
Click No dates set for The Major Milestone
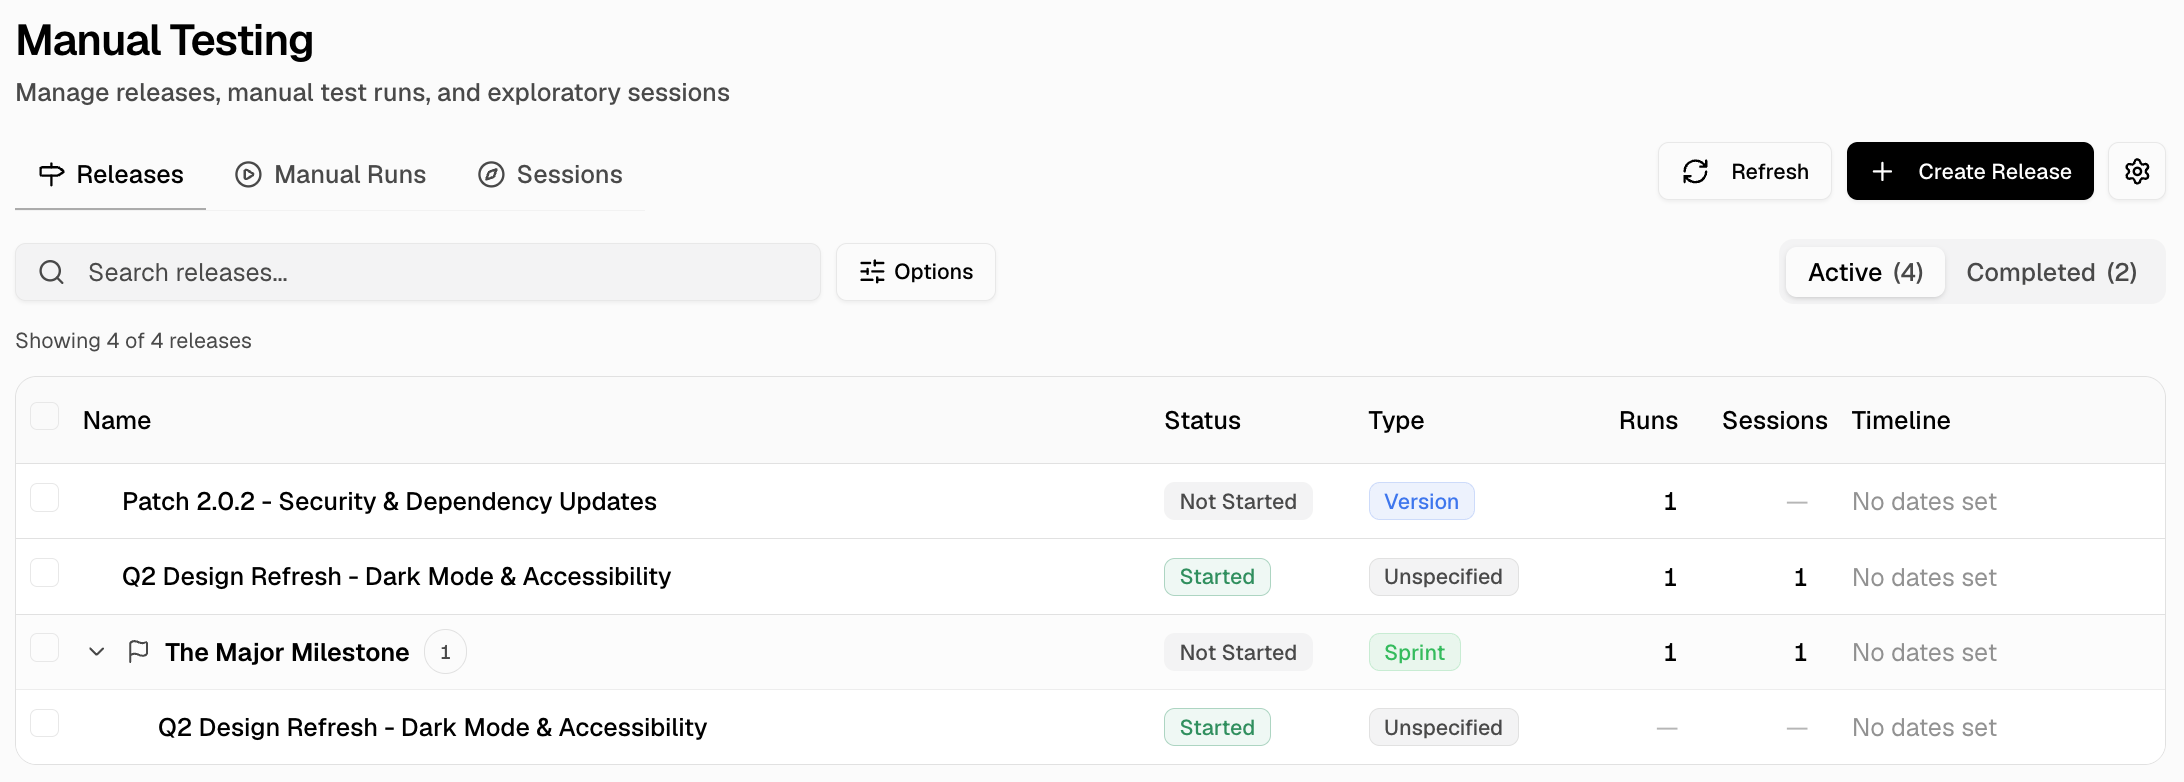pos(1924,652)
